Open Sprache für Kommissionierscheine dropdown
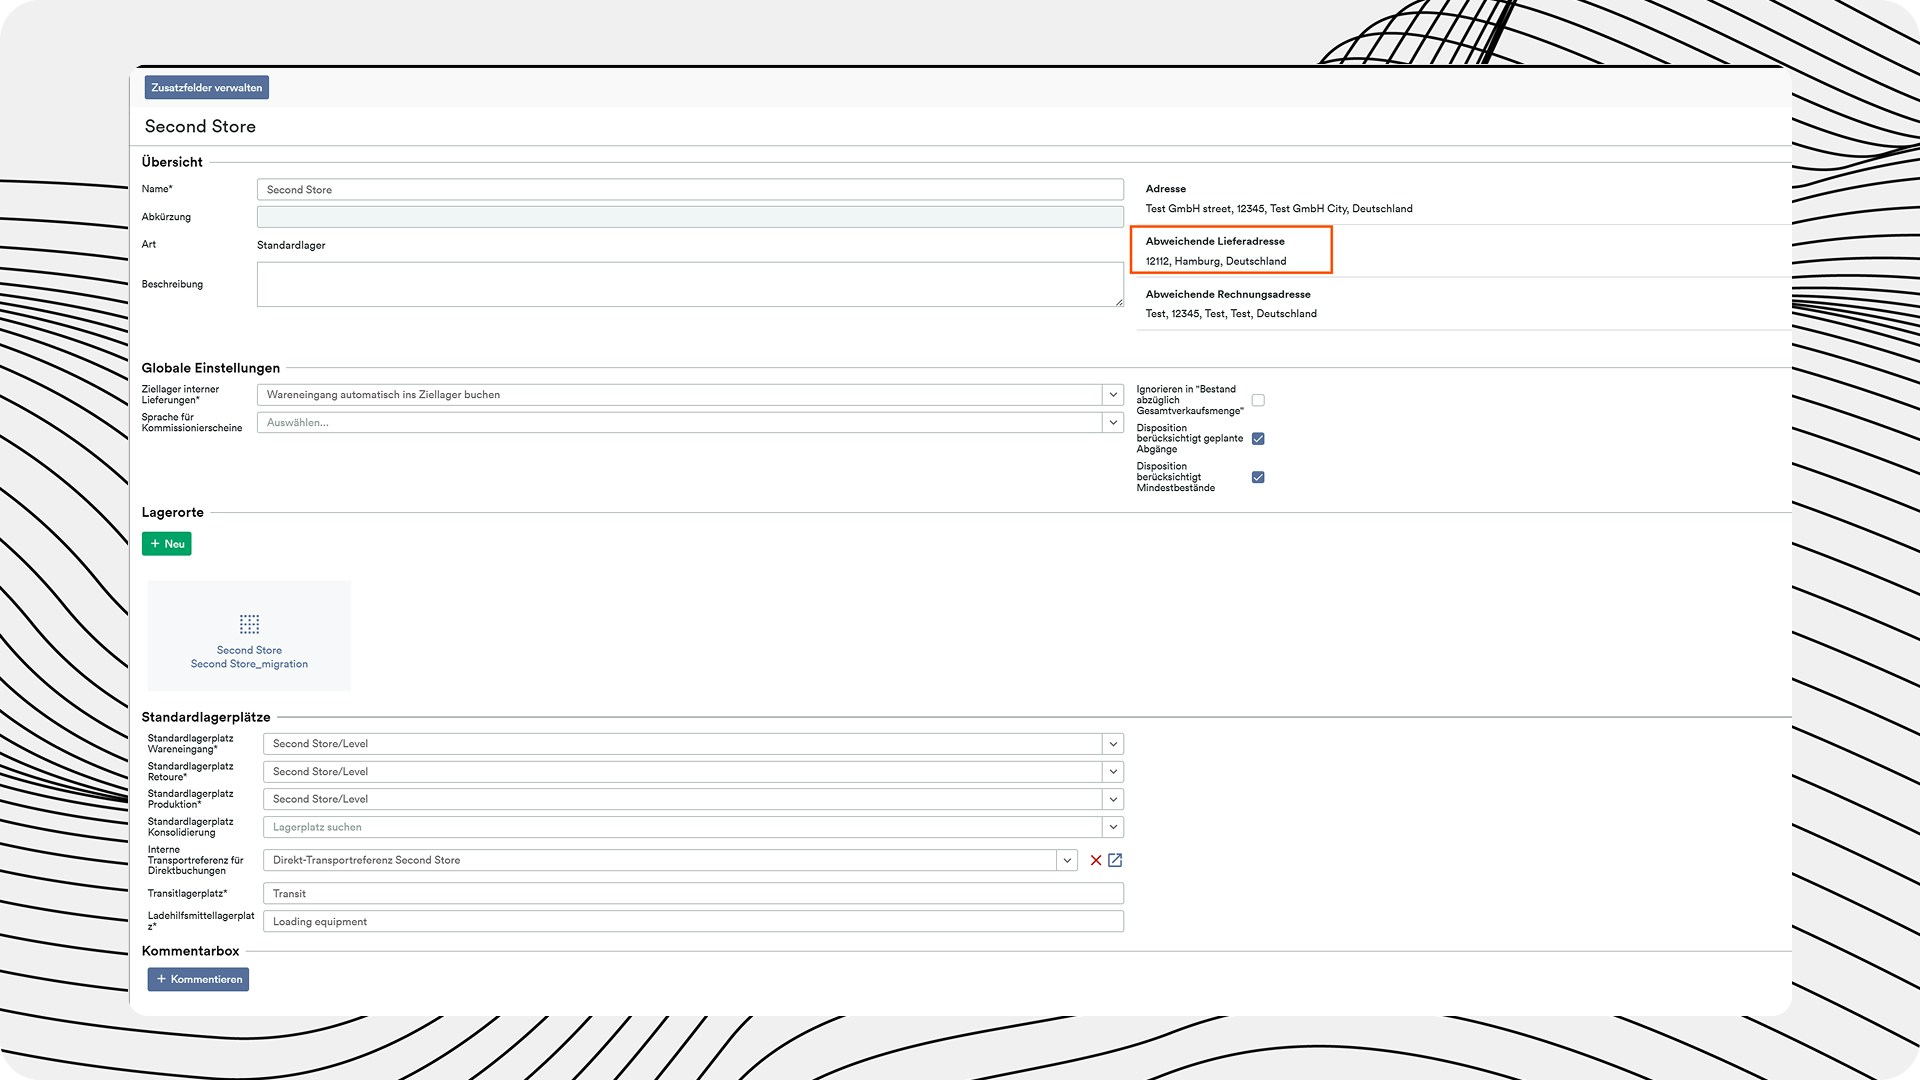This screenshot has height=1080, width=1920. [1113, 423]
